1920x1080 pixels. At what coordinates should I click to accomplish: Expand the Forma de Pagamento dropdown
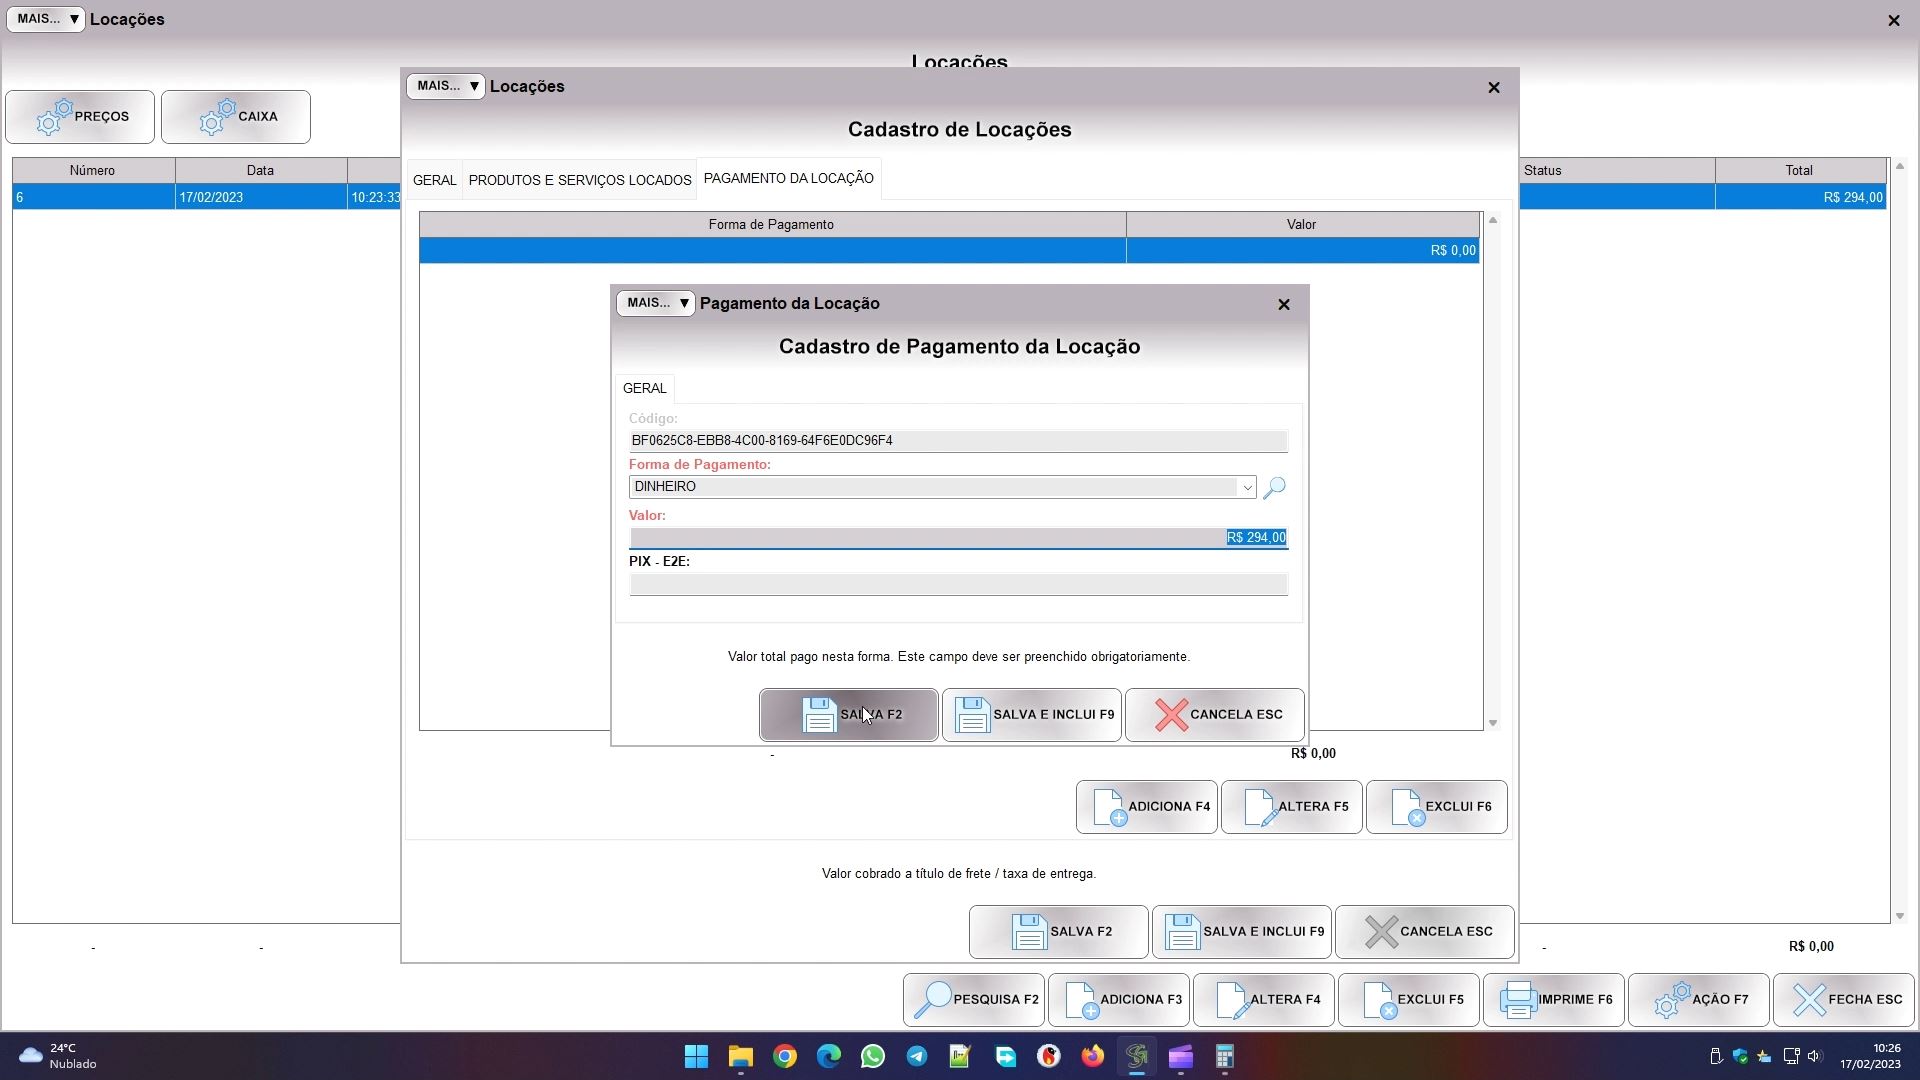(1246, 488)
